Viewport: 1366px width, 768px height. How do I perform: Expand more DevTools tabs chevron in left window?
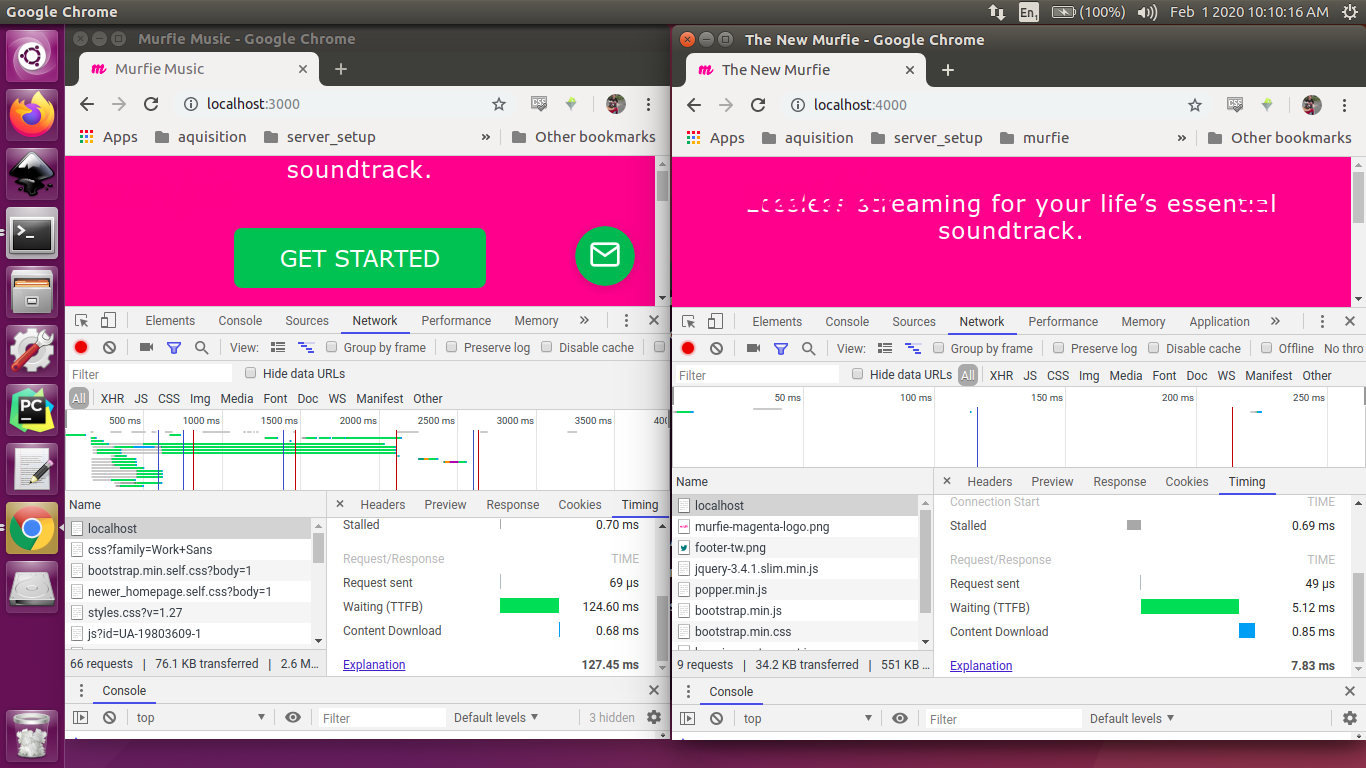(x=583, y=321)
